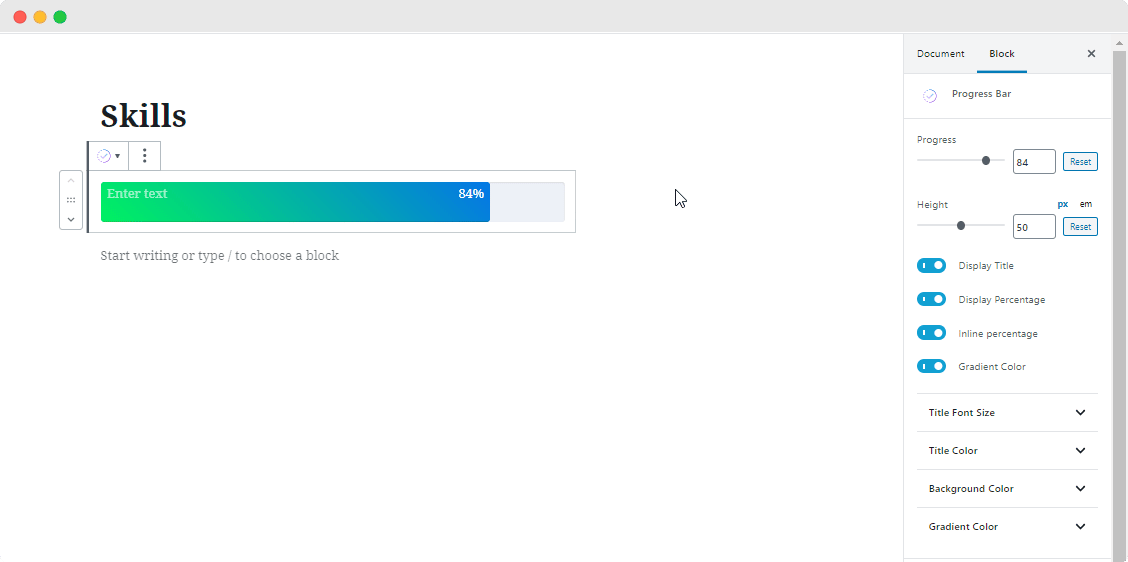Click the Progress slider handle
The width and height of the screenshot is (1128, 562).
[986, 160]
